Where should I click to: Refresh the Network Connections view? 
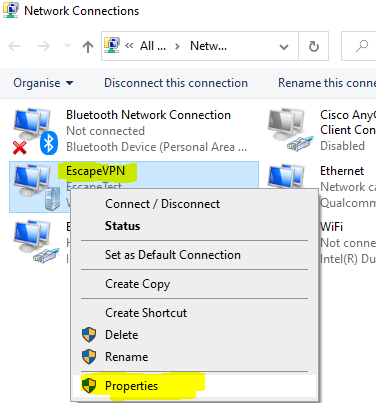(x=314, y=46)
